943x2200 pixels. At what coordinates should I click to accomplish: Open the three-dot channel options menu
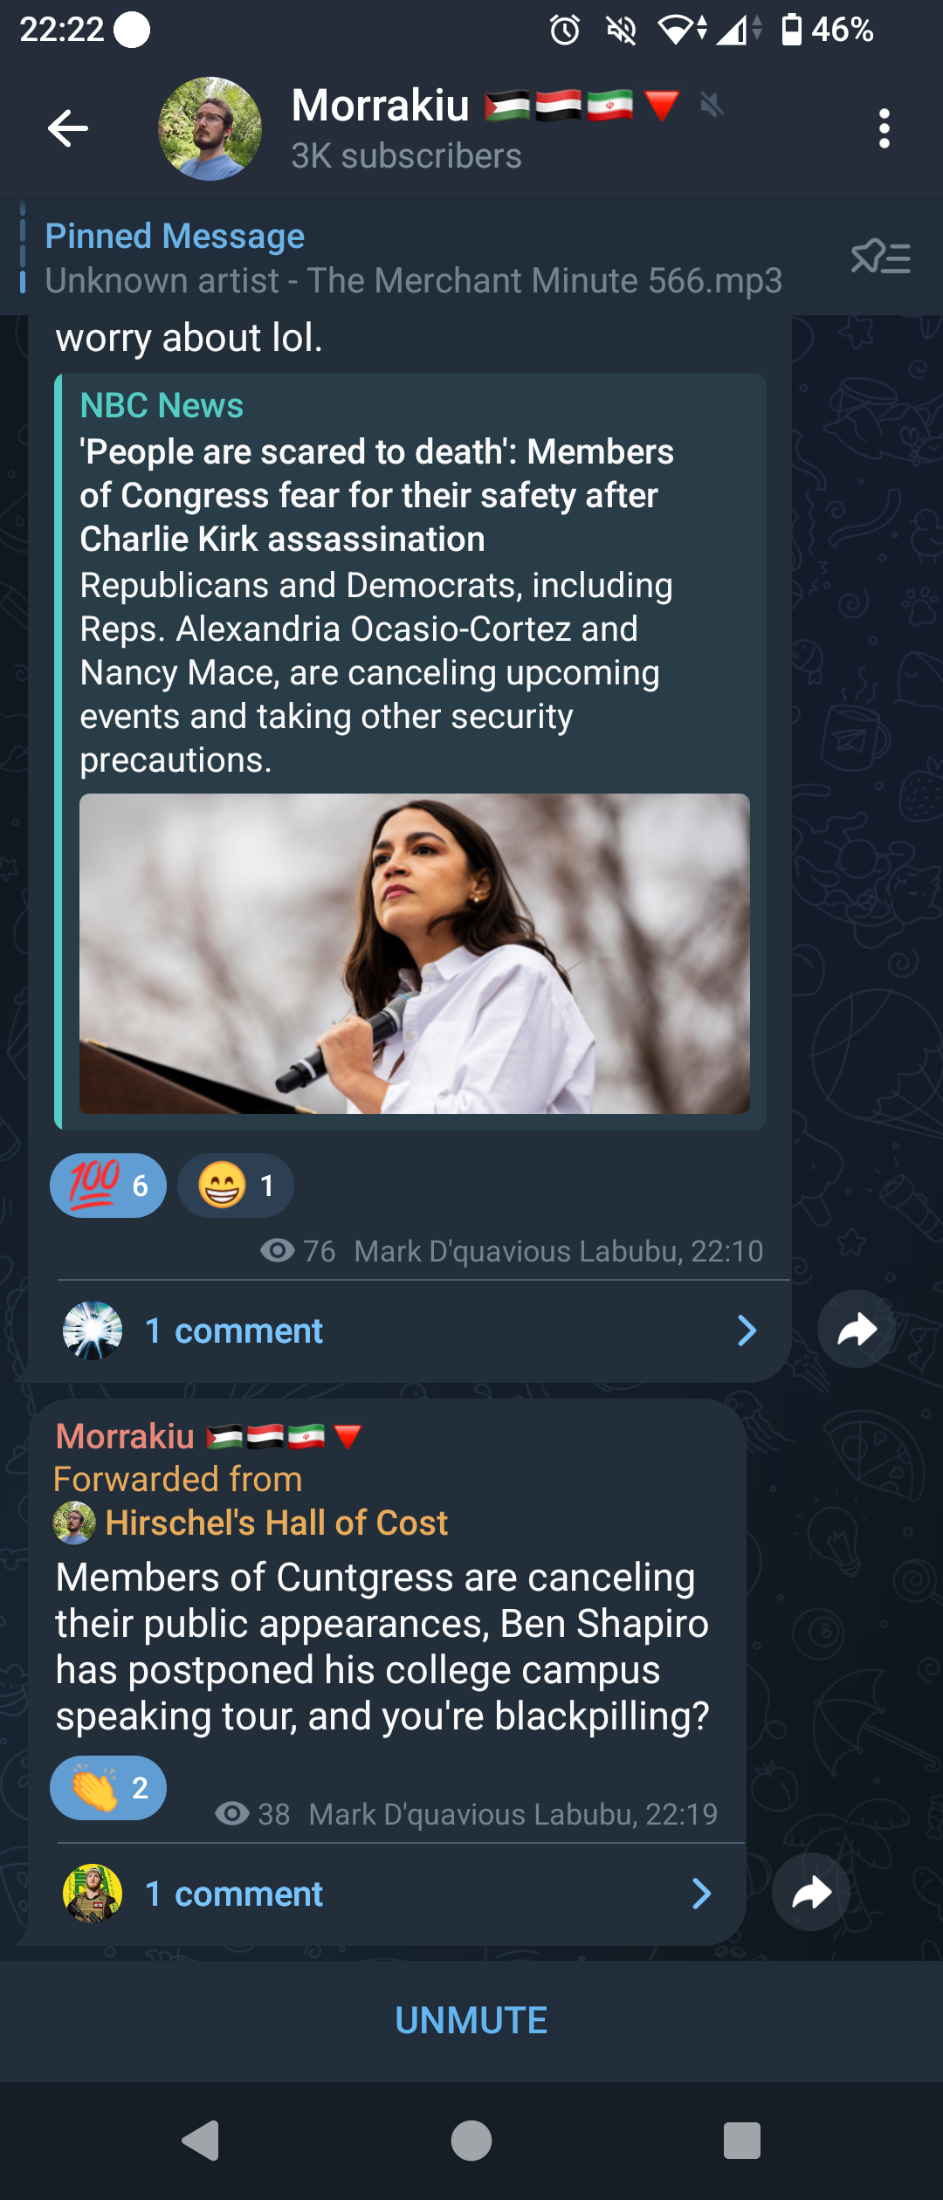click(884, 129)
